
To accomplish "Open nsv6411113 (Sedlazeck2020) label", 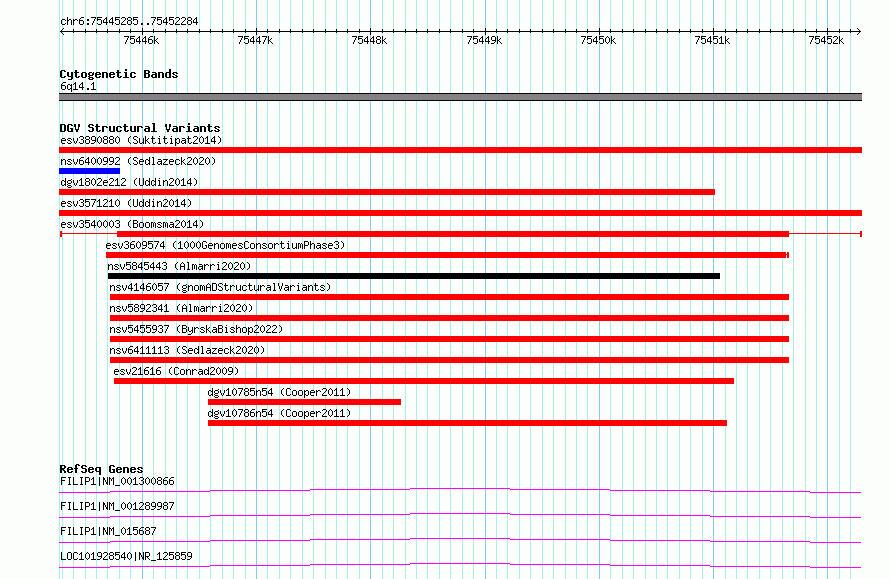I will pyautogui.click(x=187, y=350).
